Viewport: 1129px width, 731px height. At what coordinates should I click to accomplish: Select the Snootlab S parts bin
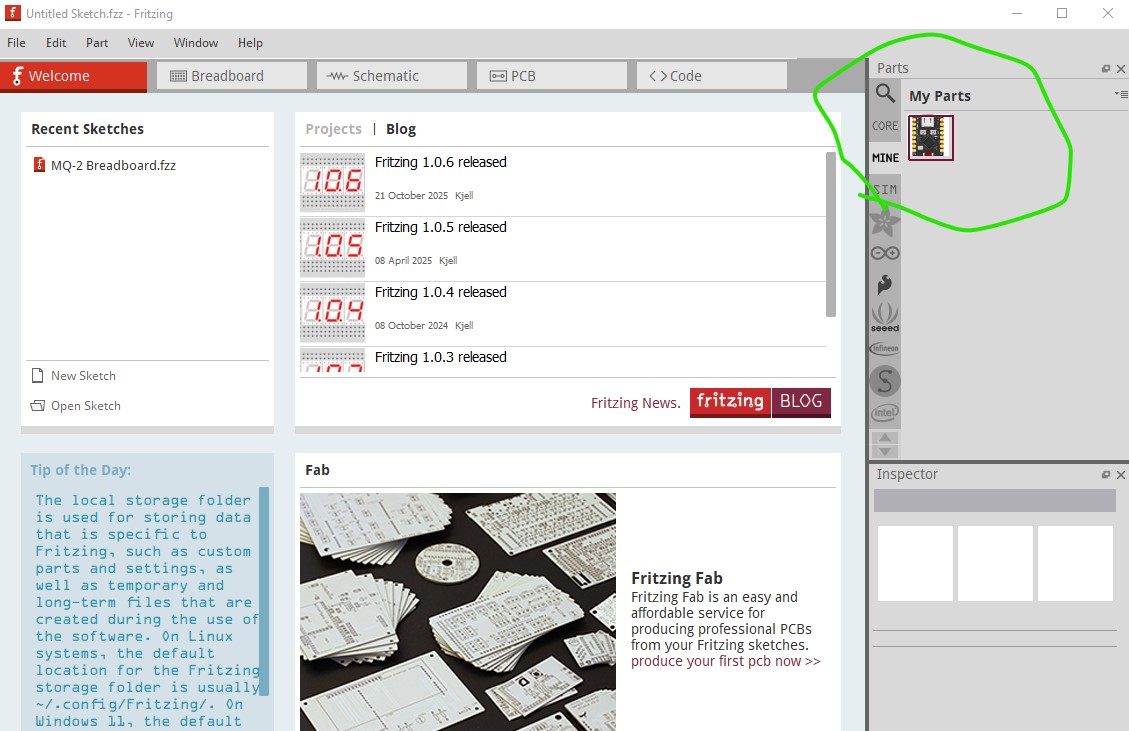[x=885, y=380]
